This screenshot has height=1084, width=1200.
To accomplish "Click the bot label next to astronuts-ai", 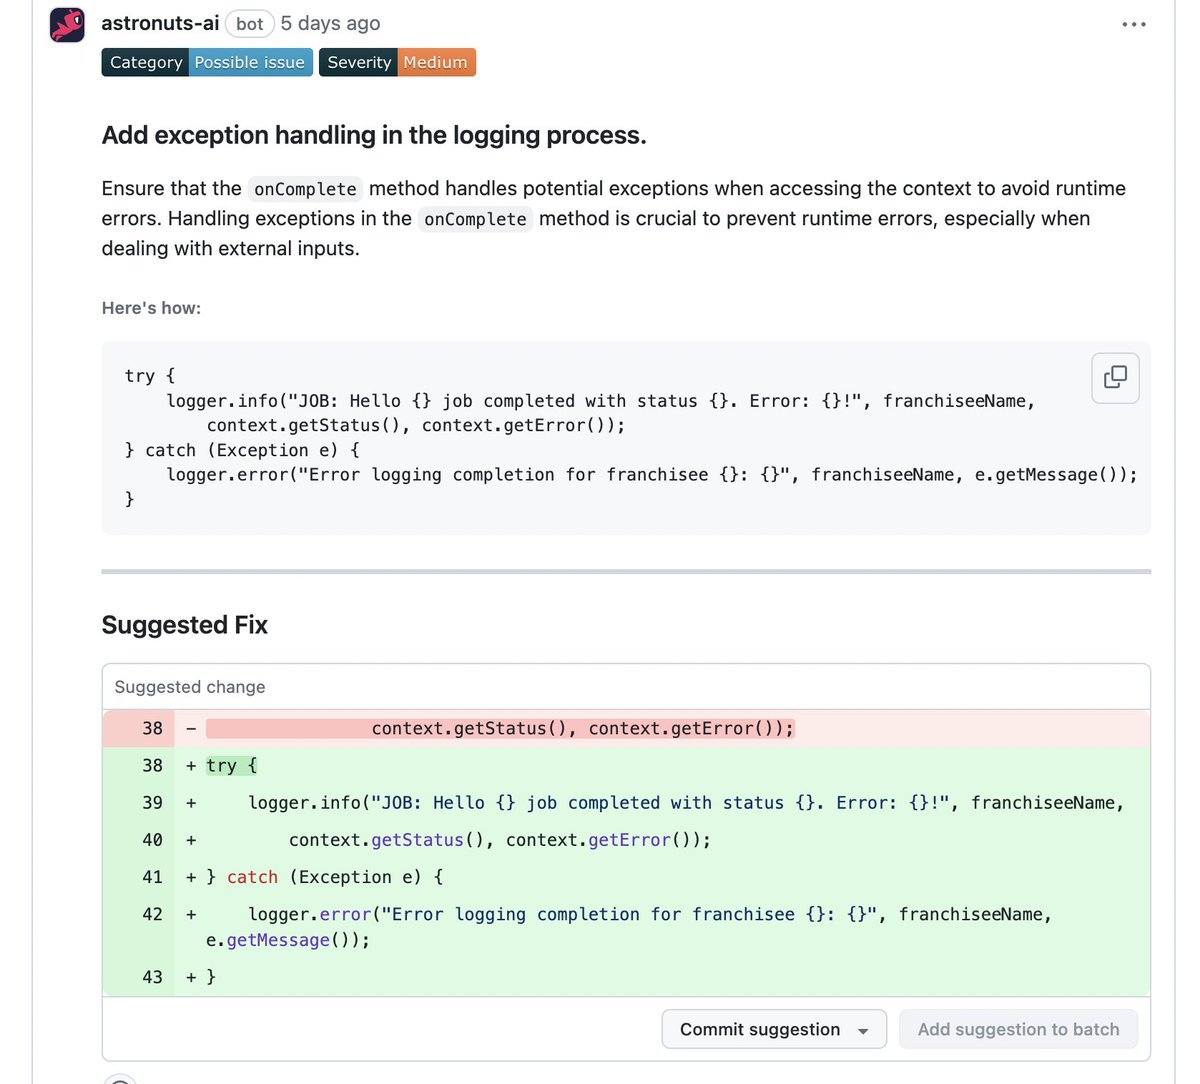I will pos(249,23).
